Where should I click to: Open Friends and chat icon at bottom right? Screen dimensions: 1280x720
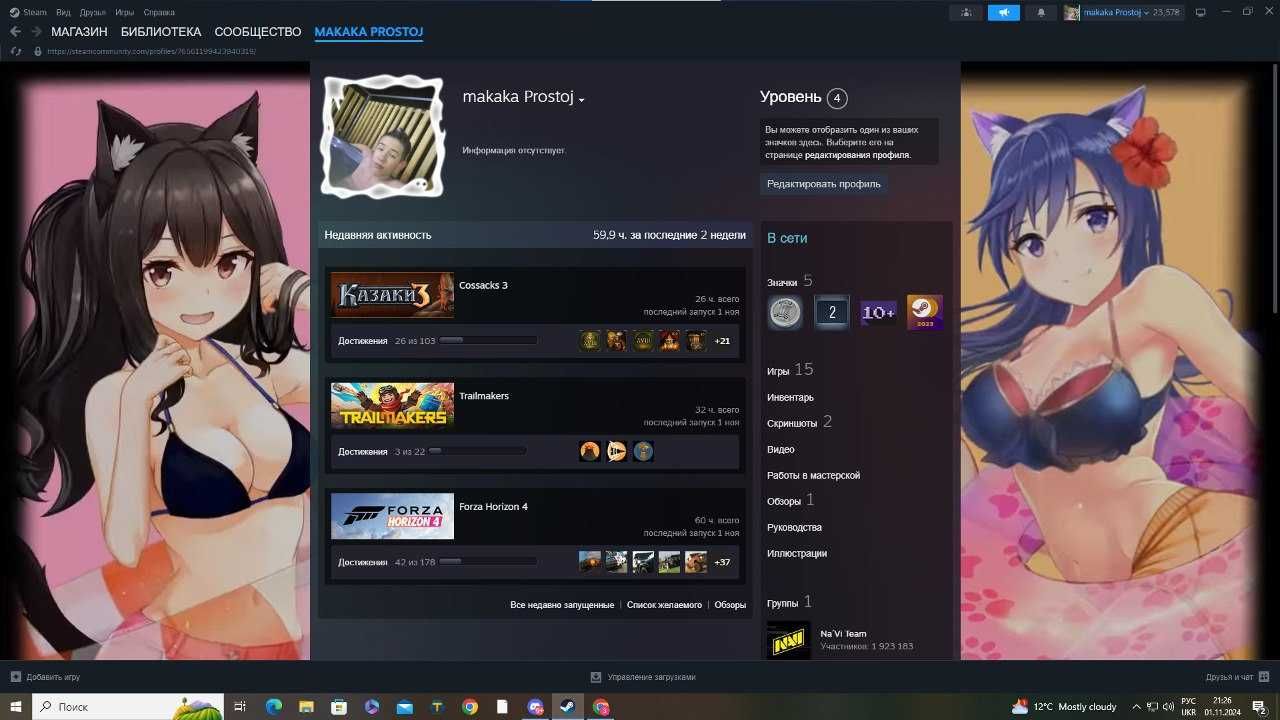[x=1264, y=677]
